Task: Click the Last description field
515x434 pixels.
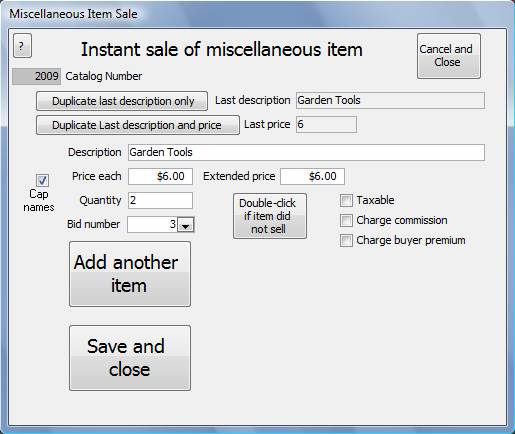Action: click(x=390, y=100)
